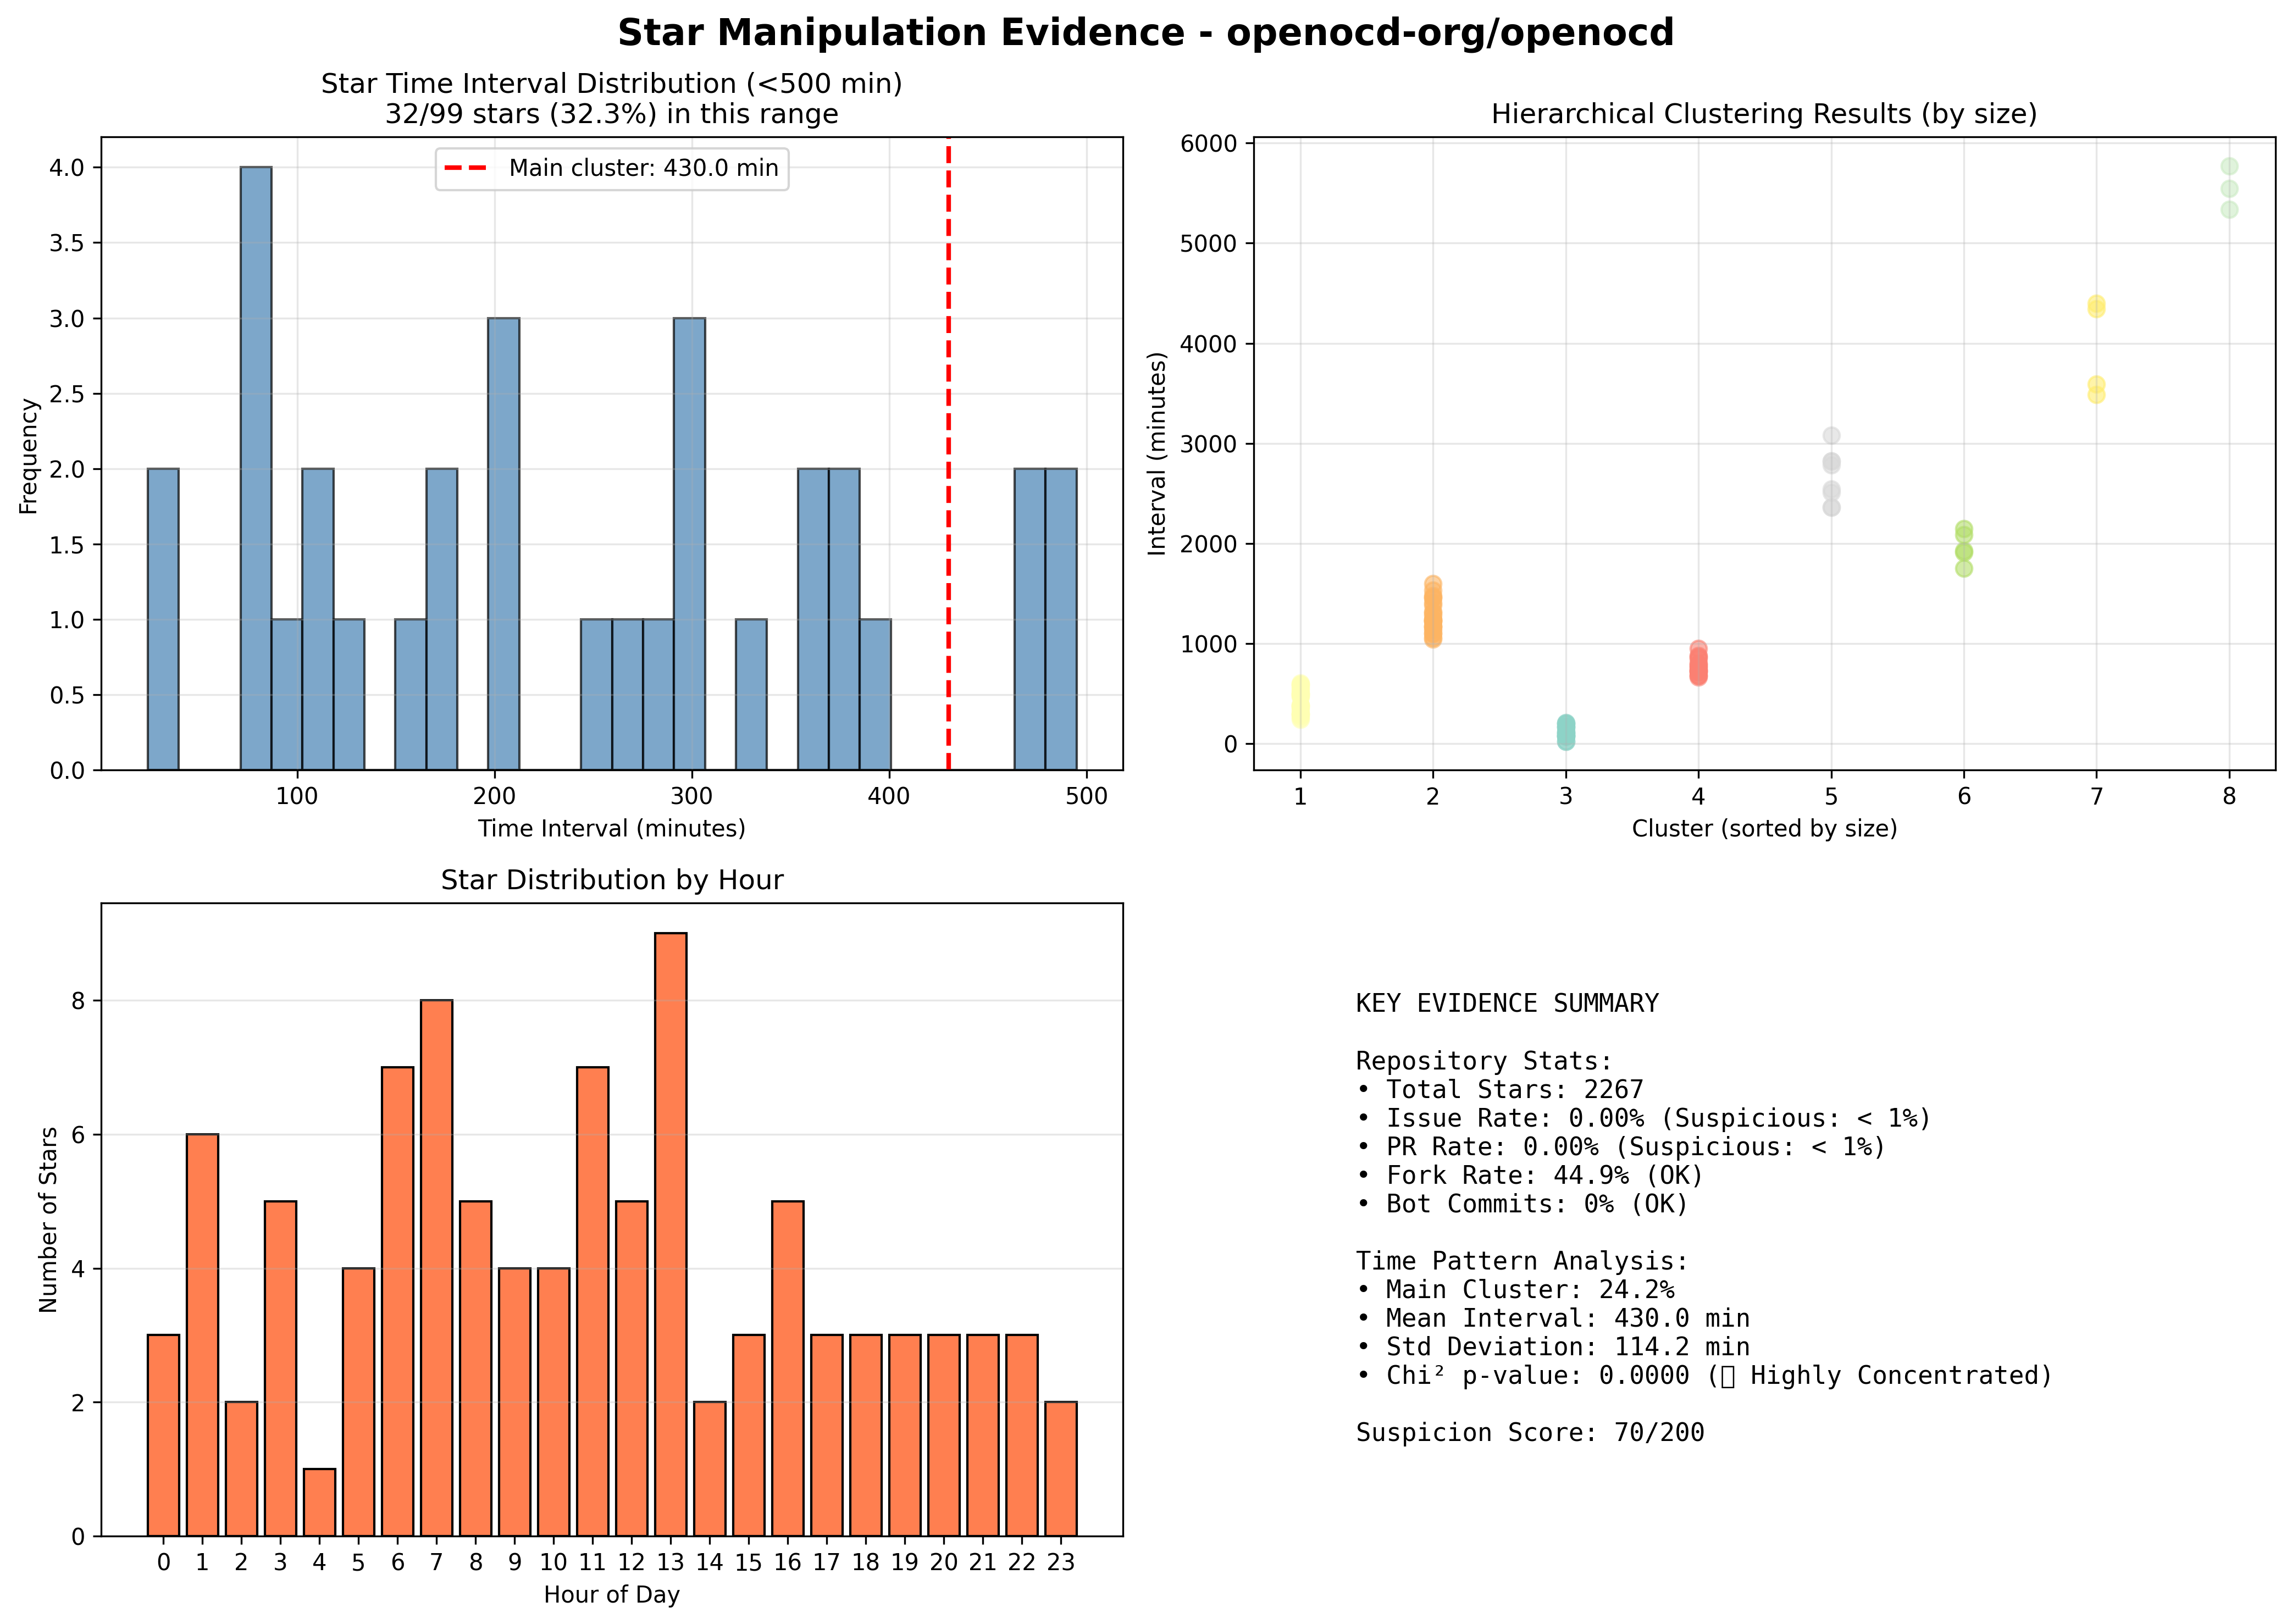Screen dimensions: 2292x1624
Task: Click the "Time Pattern Analysis:" line
Action: coord(1522,1261)
